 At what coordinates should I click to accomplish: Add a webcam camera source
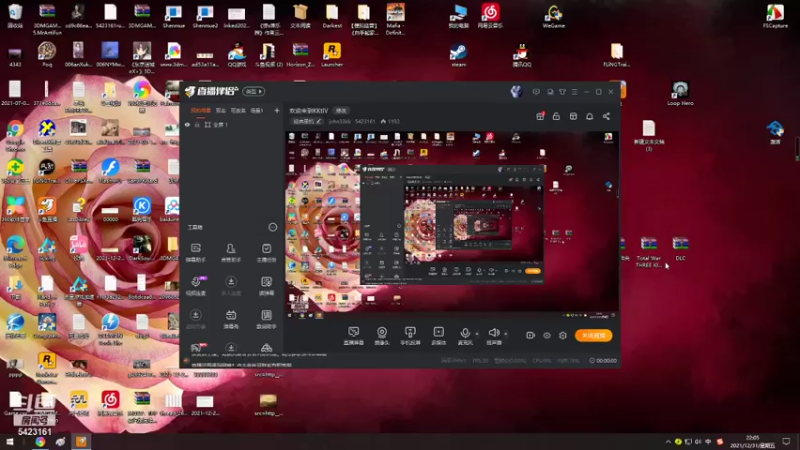[382, 336]
